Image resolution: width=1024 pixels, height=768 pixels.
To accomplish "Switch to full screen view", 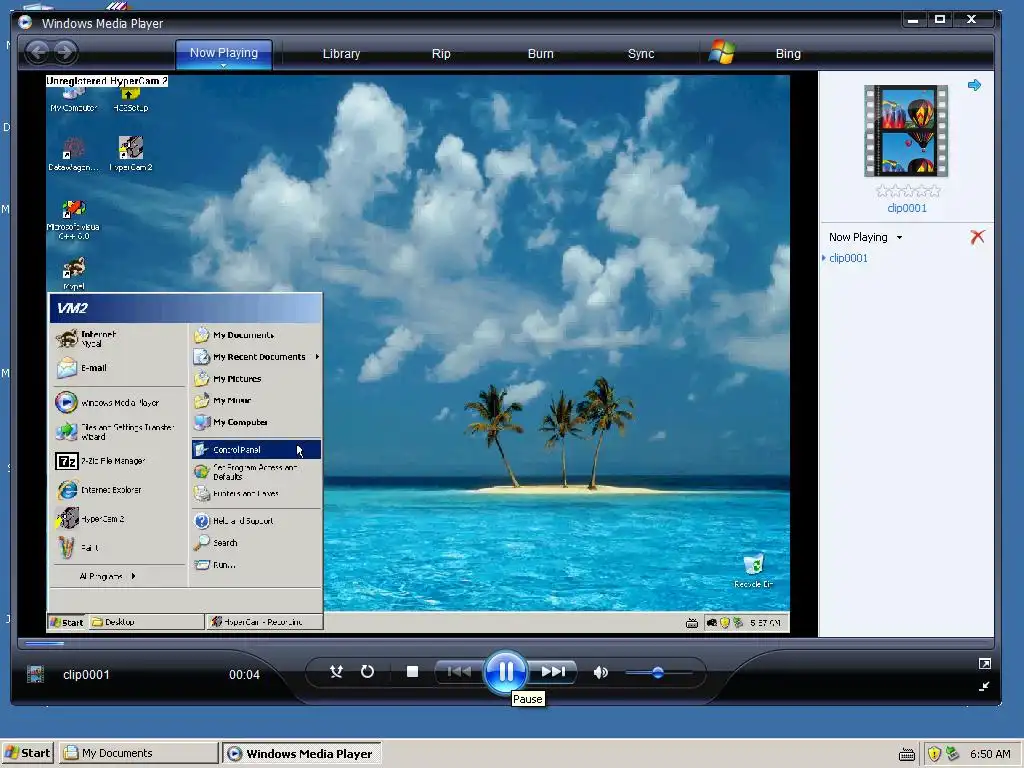I will [985, 664].
